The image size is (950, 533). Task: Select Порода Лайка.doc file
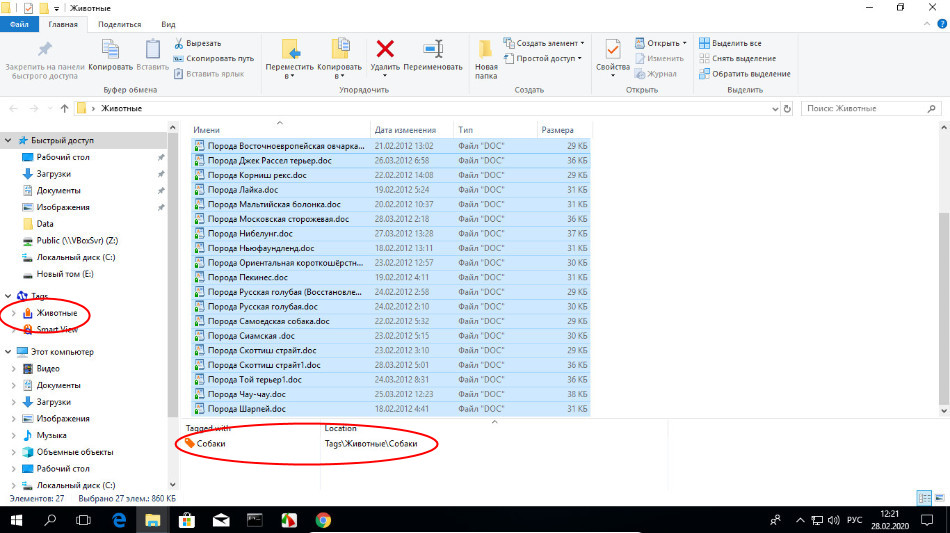pyautogui.click(x=391, y=190)
